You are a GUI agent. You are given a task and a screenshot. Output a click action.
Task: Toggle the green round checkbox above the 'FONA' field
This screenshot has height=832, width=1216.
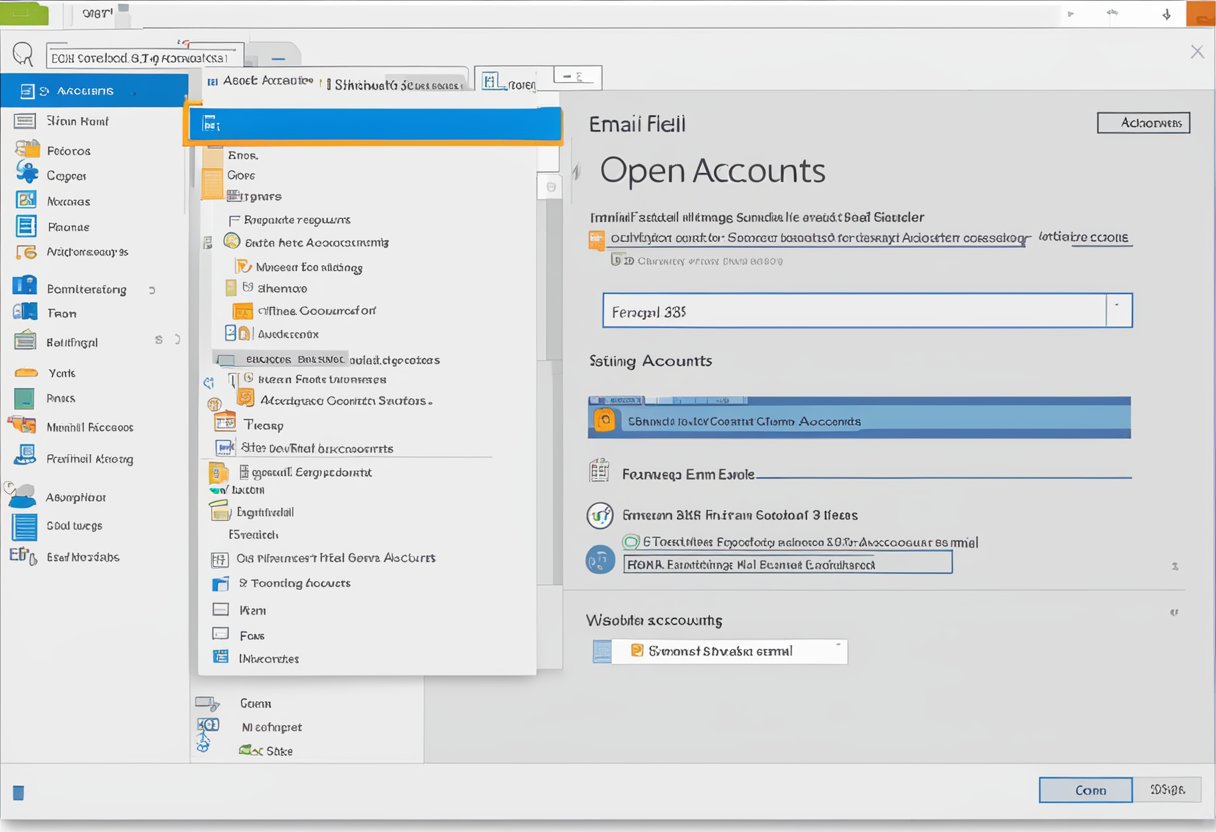pyautogui.click(x=631, y=542)
